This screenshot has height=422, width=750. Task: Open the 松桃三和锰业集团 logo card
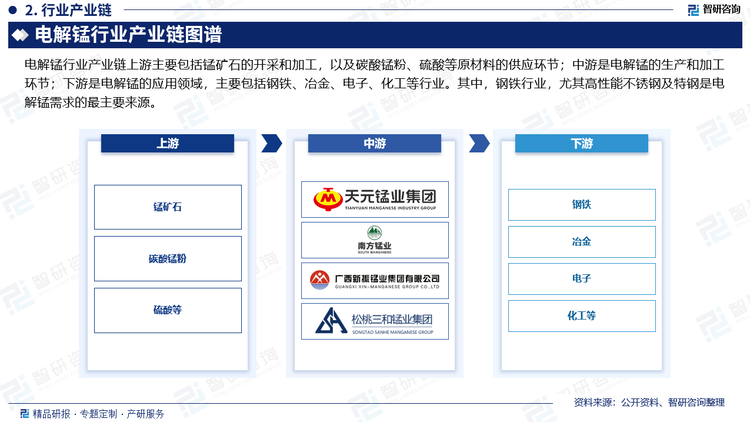coord(375,321)
